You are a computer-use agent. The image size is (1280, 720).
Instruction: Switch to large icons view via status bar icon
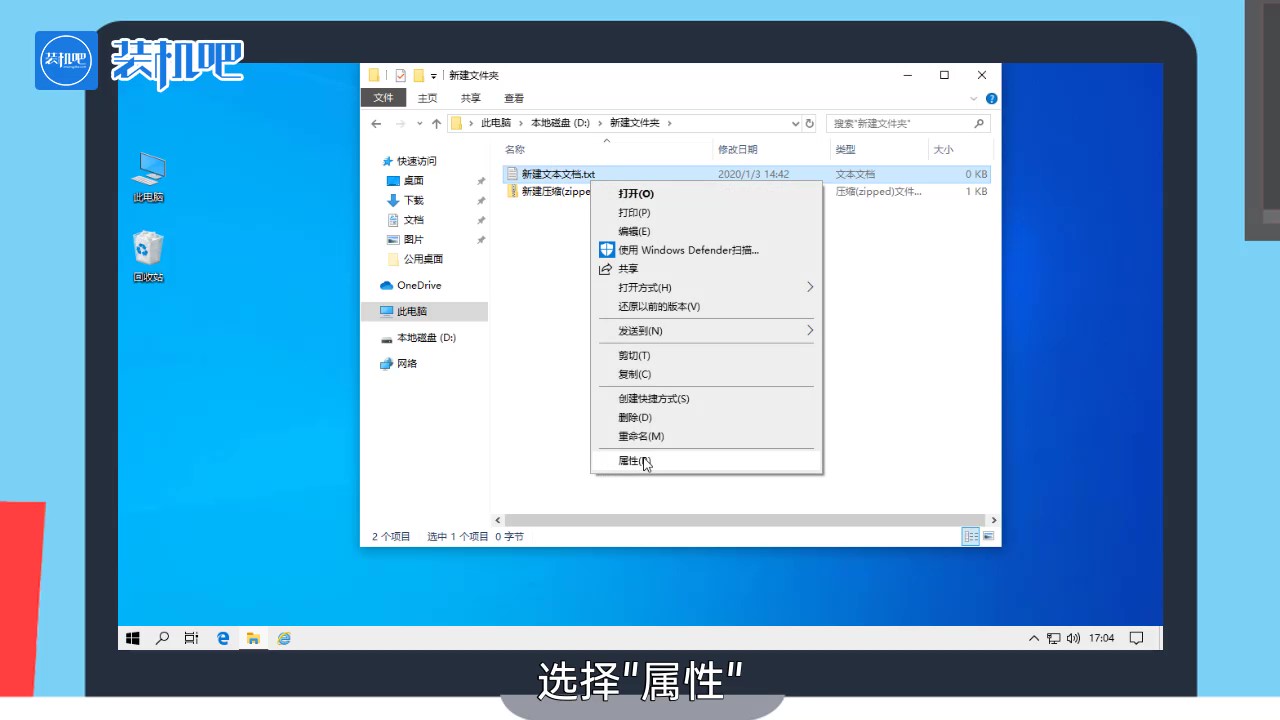coord(988,536)
